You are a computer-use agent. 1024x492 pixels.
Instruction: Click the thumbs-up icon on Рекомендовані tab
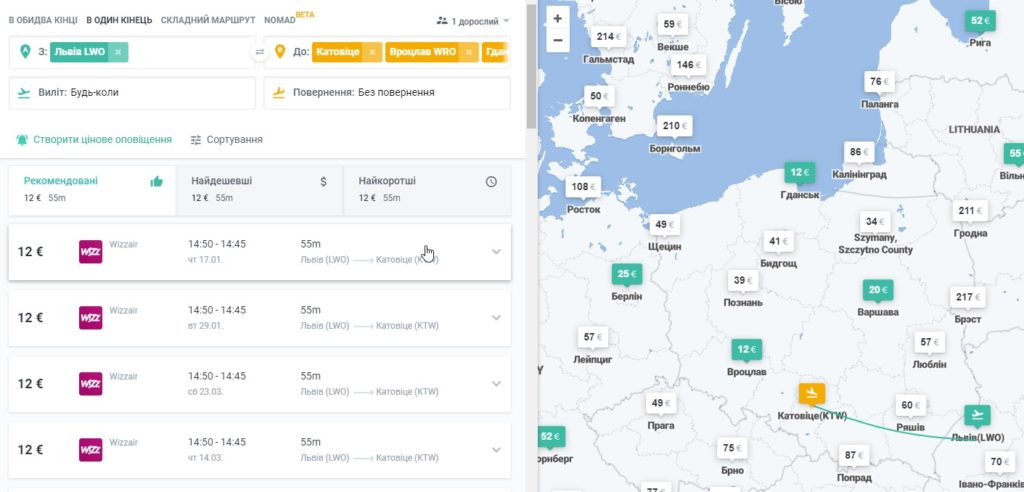point(156,182)
